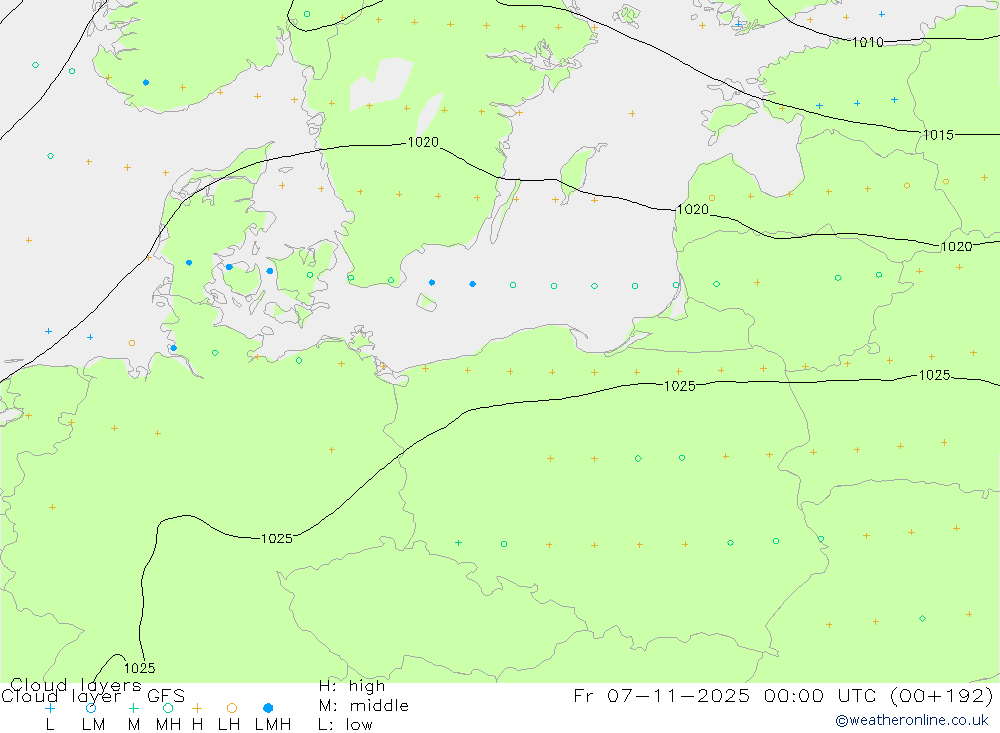Click the blue plus L legend symbol
Image resolution: width=1000 pixels, height=733 pixels.
pyautogui.click(x=50, y=708)
